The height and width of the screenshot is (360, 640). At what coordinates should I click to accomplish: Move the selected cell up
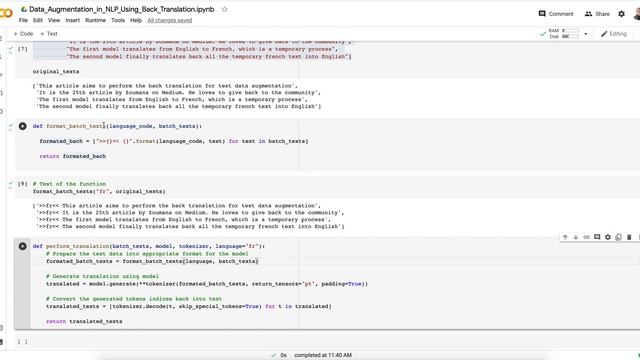click(x=565, y=237)
